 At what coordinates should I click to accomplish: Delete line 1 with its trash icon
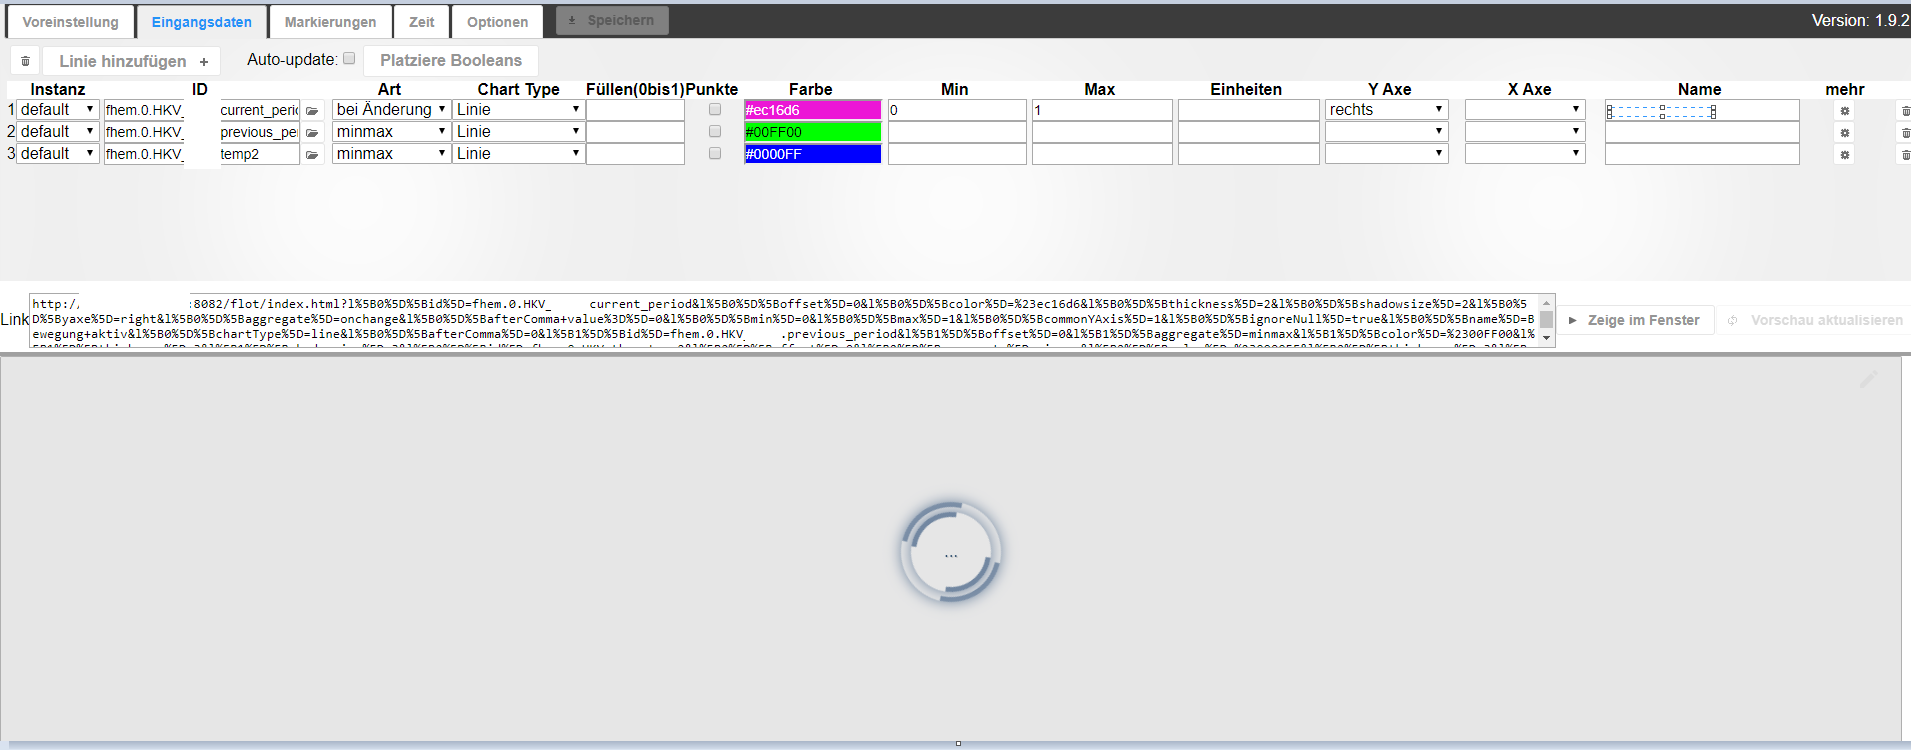(x=1905, y=110)
